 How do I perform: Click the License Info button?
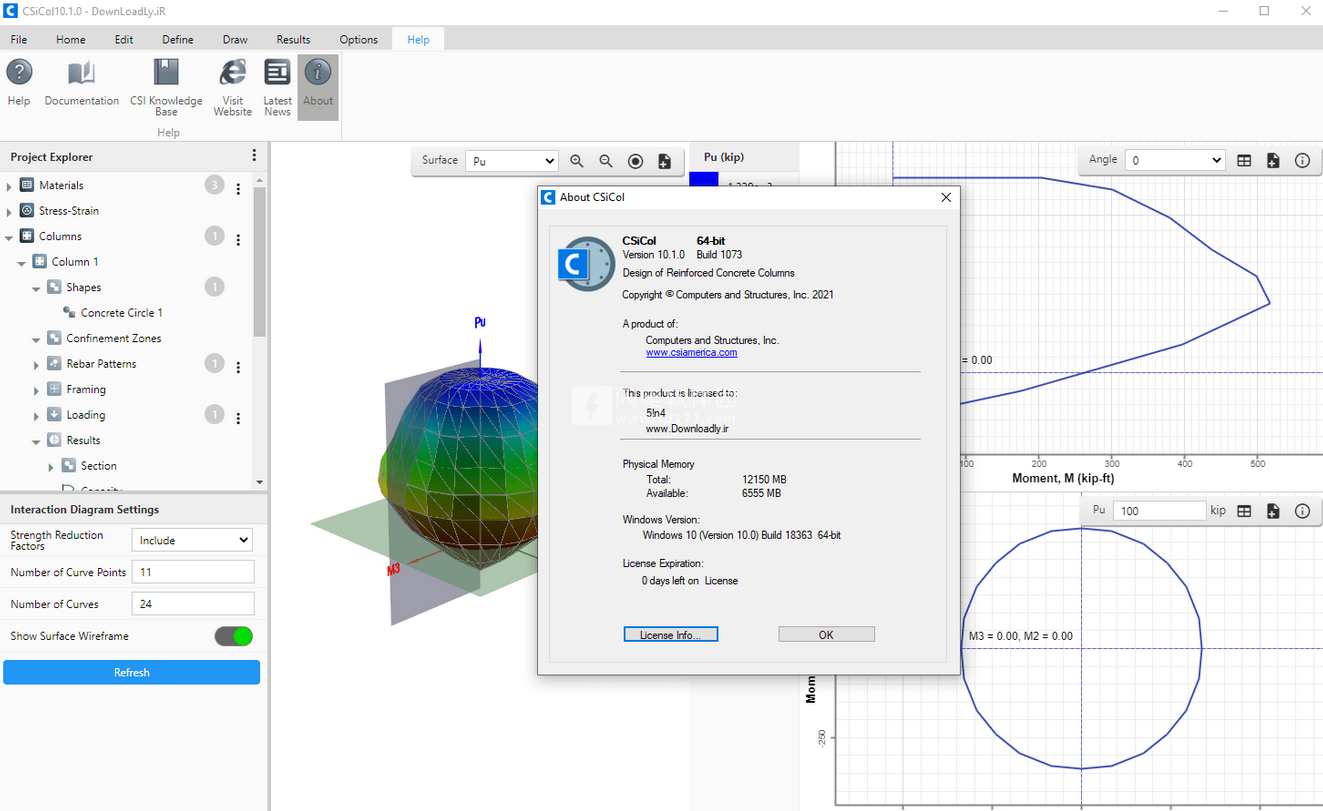click(671, 634)
